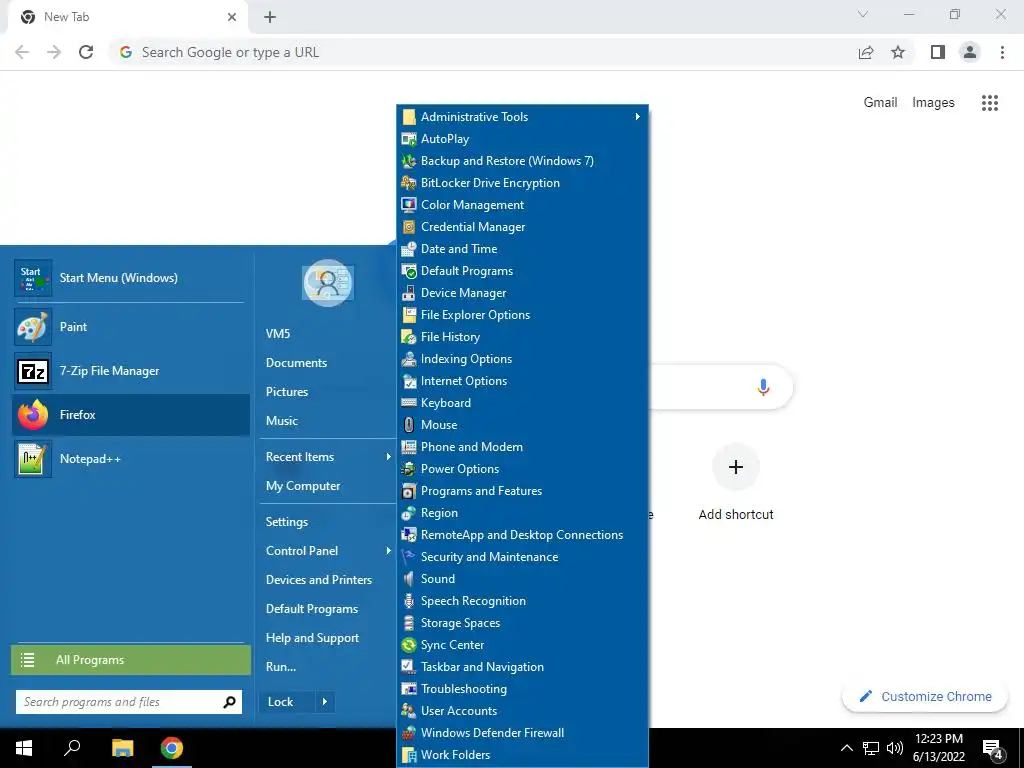1024x768 pixels.
Task: Select File Explorer Options entry
Action: (522, 315)
